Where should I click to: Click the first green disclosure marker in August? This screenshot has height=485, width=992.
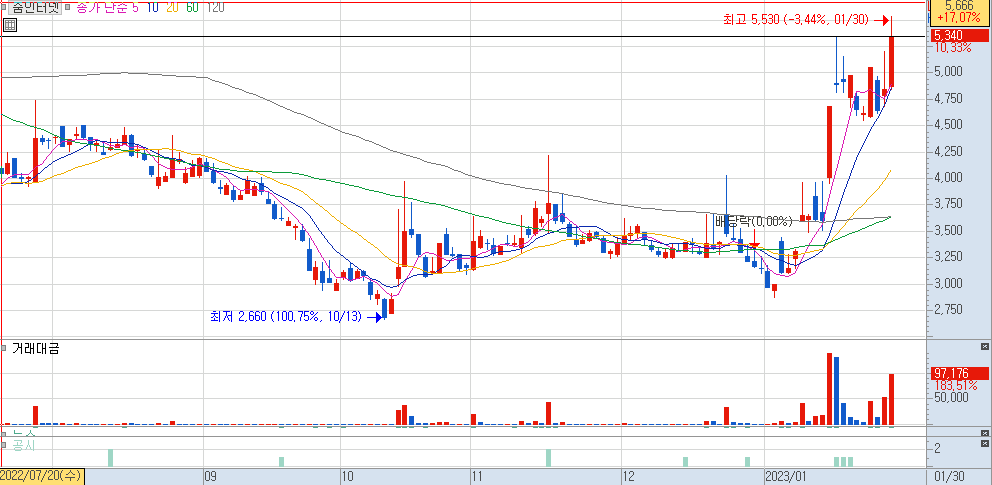point(111,458)
